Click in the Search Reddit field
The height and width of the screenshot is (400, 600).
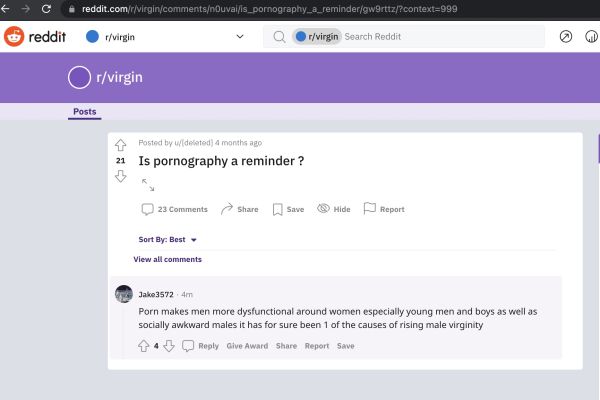pyautogui.click(x=440, y=37)
